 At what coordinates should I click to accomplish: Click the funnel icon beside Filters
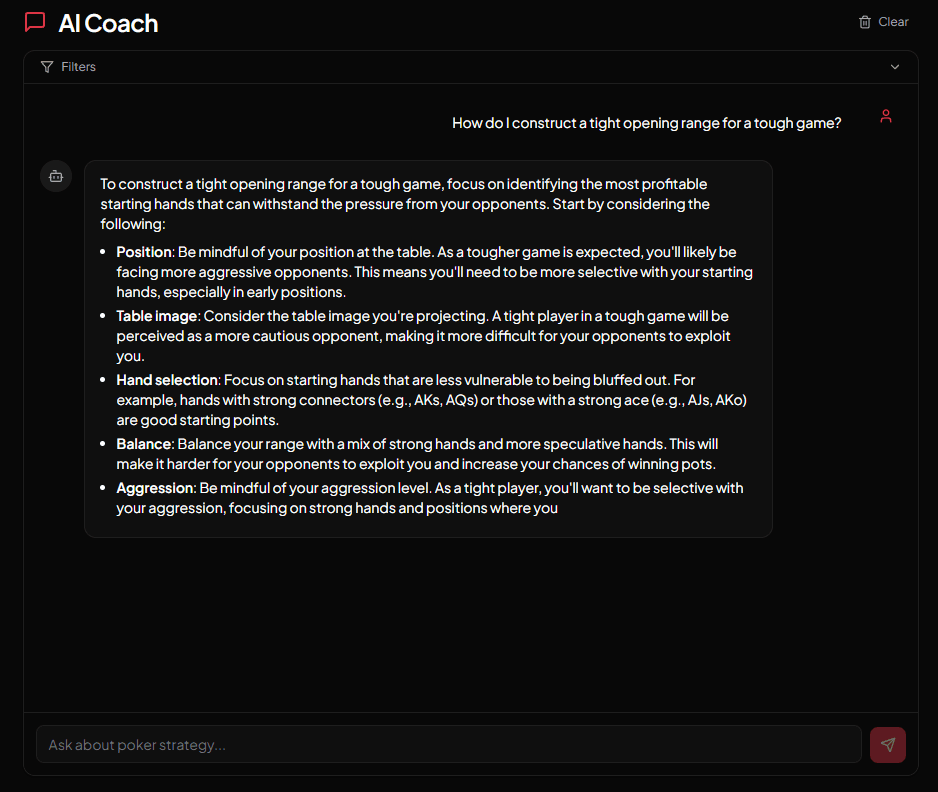tap(46, 66)
